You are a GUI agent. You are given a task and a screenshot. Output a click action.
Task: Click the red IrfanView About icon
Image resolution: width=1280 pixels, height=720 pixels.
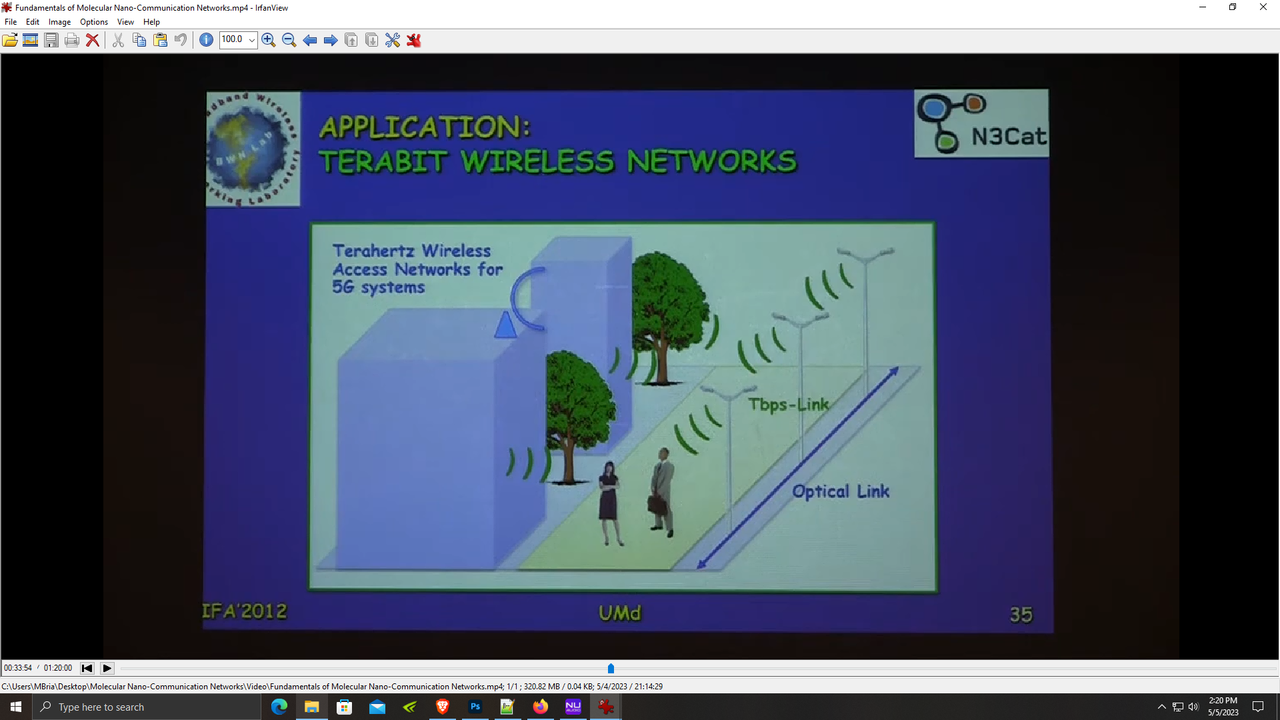pyautogui.click(x=413, y=40)
